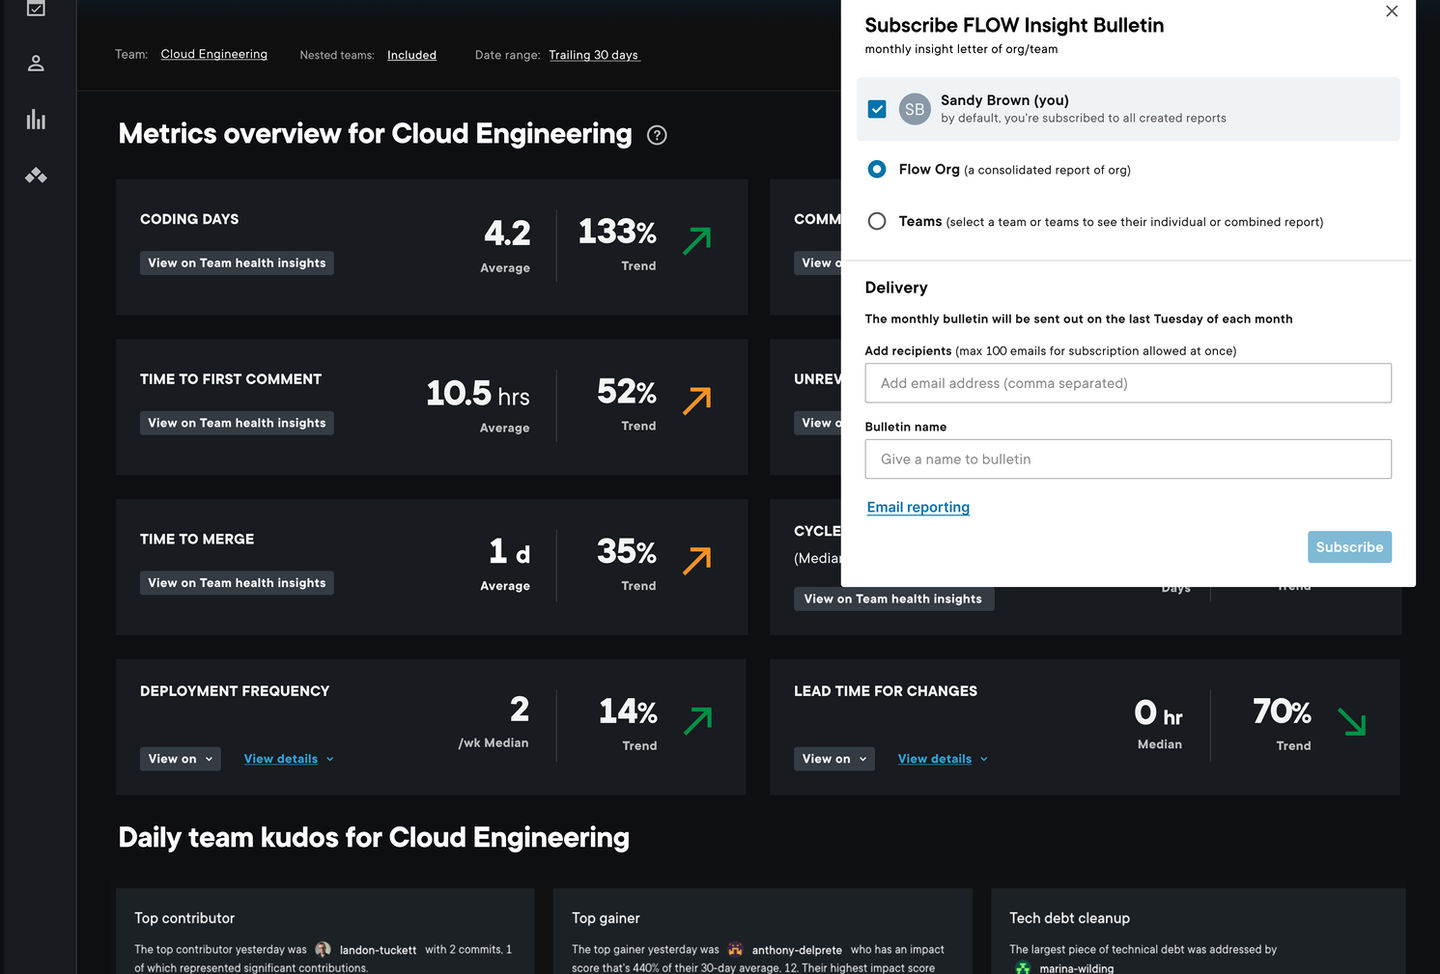Click landon-tuckett contributor name

378,950
